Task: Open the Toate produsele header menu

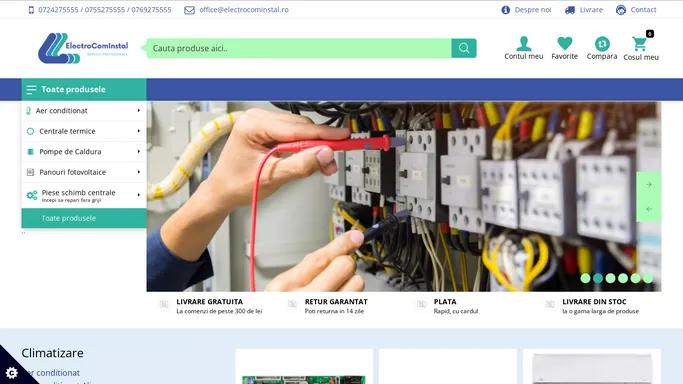Action: pos(84,90)
